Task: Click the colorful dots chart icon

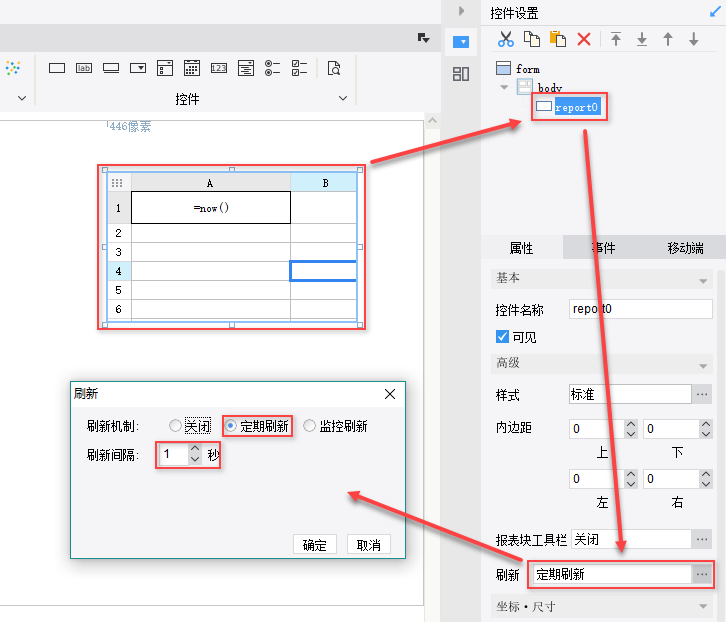Action: click(13, 68)
